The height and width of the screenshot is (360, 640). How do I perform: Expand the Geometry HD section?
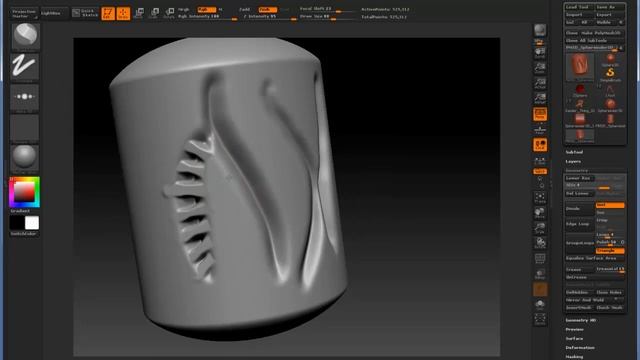[x=581, y=320]
